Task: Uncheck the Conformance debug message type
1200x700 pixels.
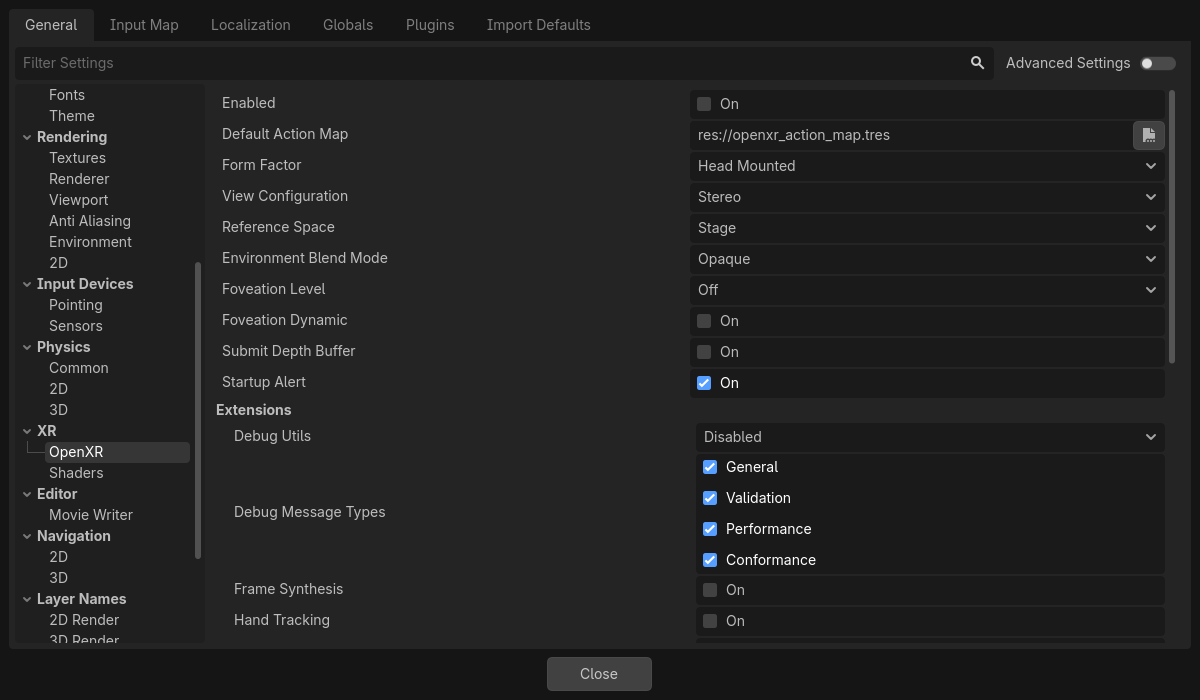Action: point(709,560)
